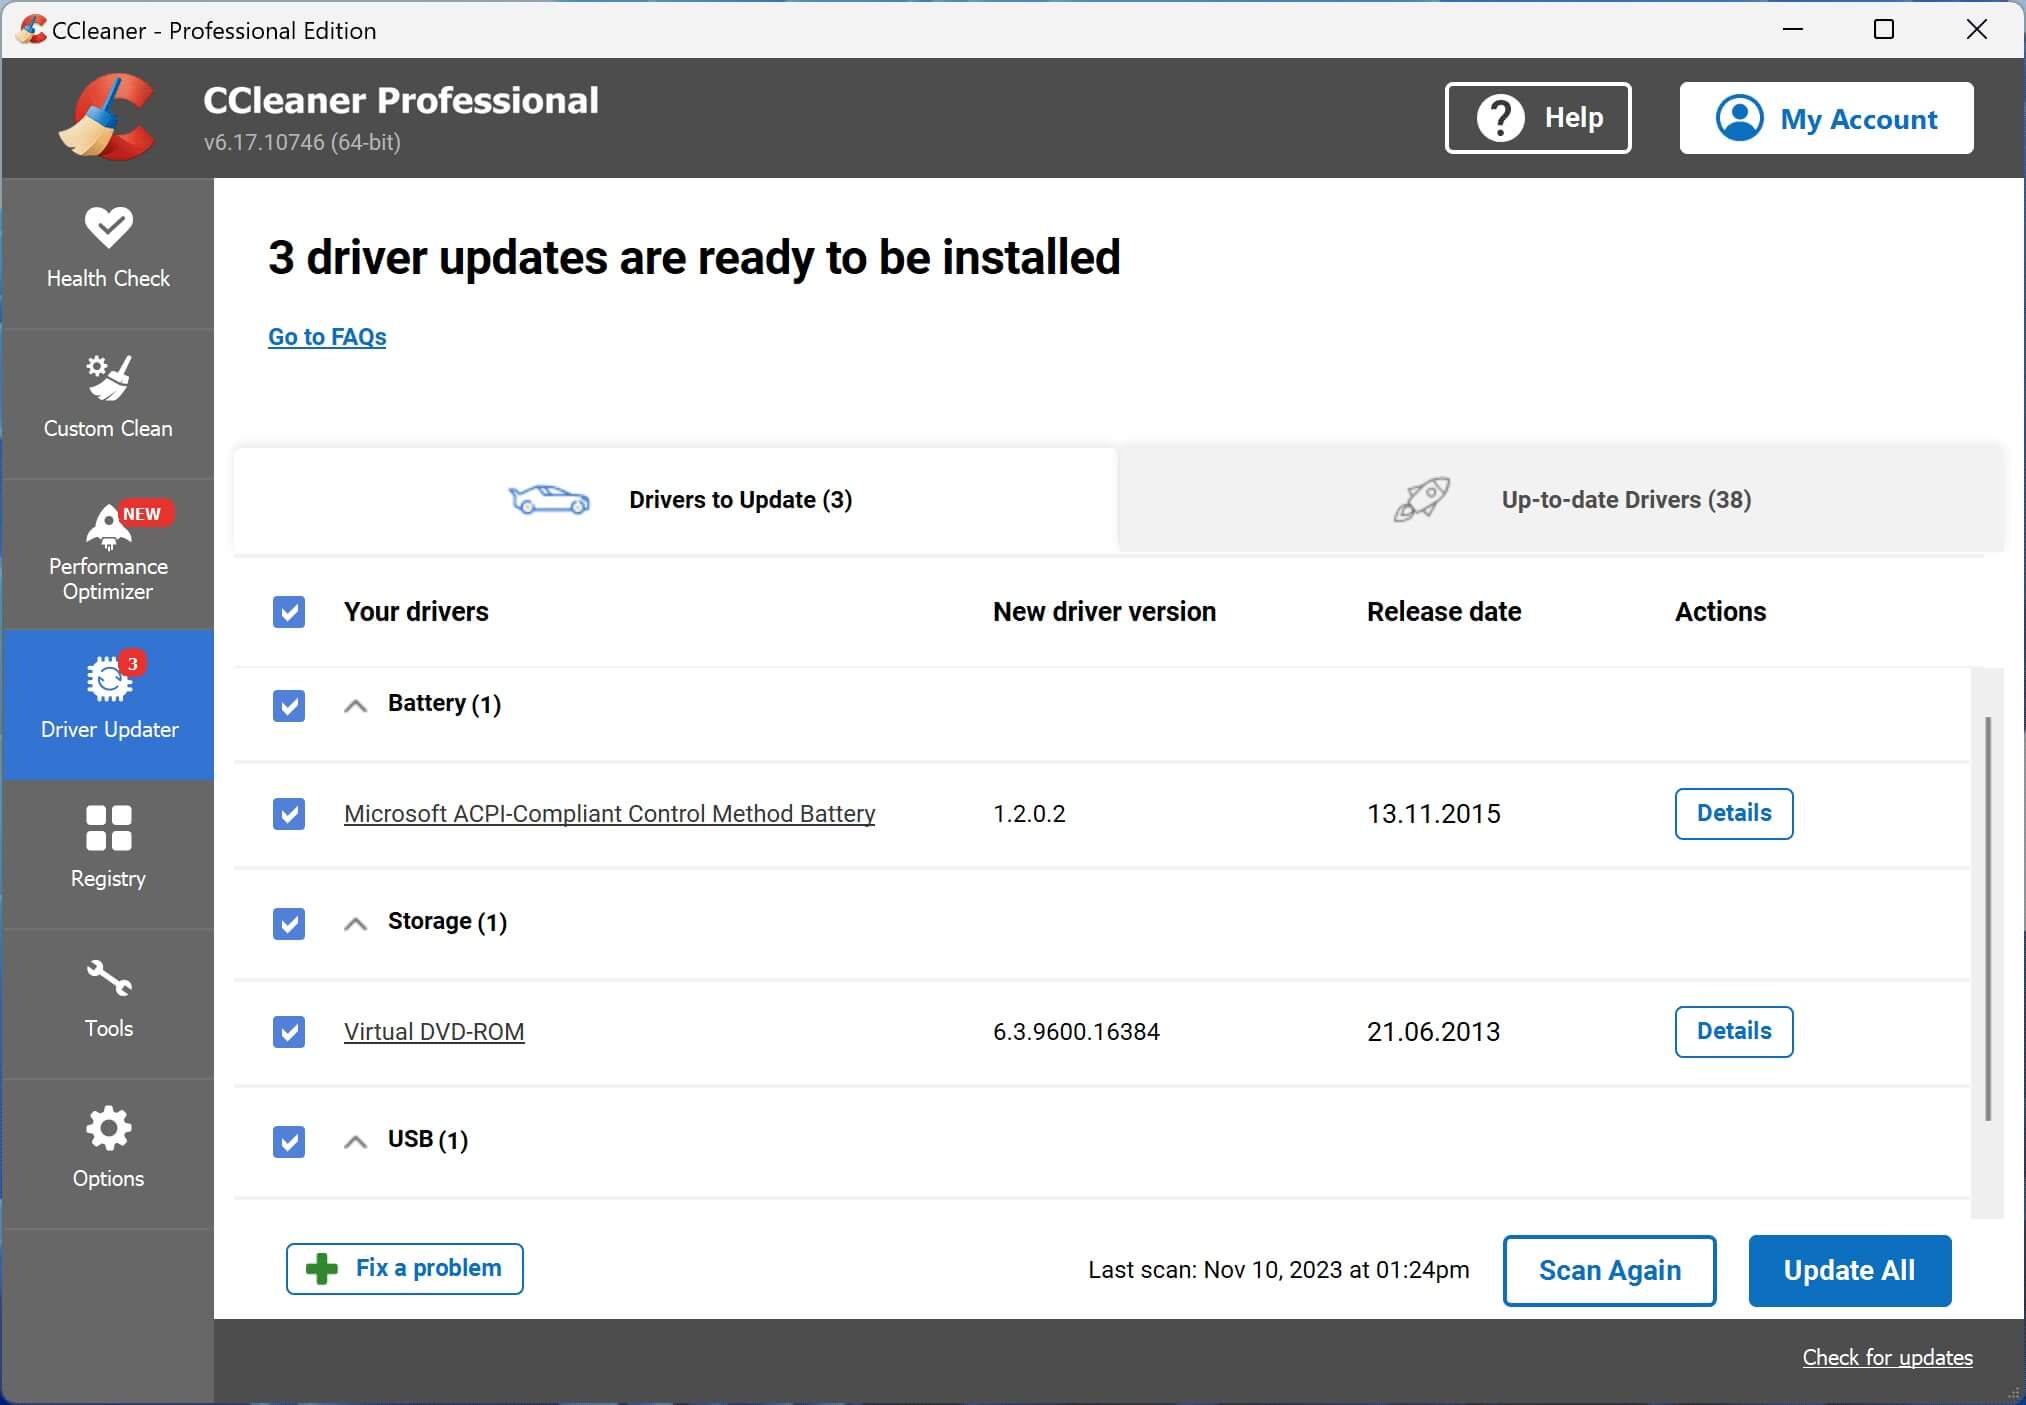The height and width of the screenshot is (1405, 2026).
Task: Follow the Go to FAQs link
Action: [x=326, y=335]
